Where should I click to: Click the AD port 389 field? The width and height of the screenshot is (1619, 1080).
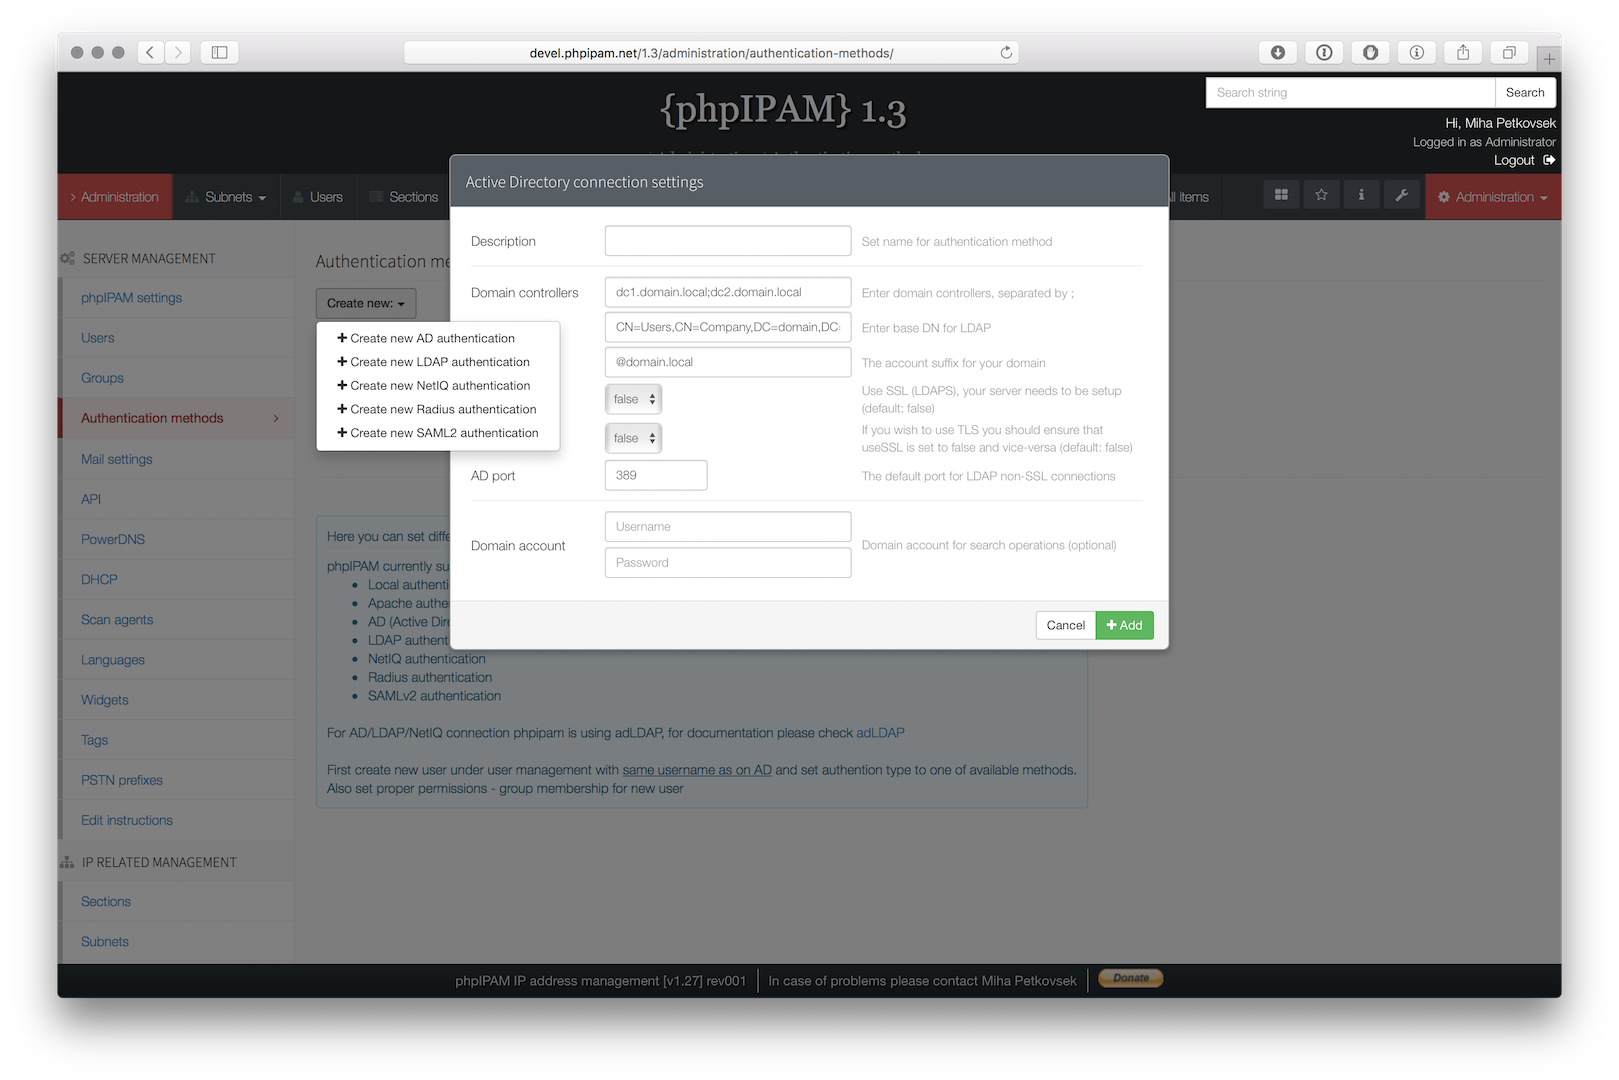[x=656, y=475]
